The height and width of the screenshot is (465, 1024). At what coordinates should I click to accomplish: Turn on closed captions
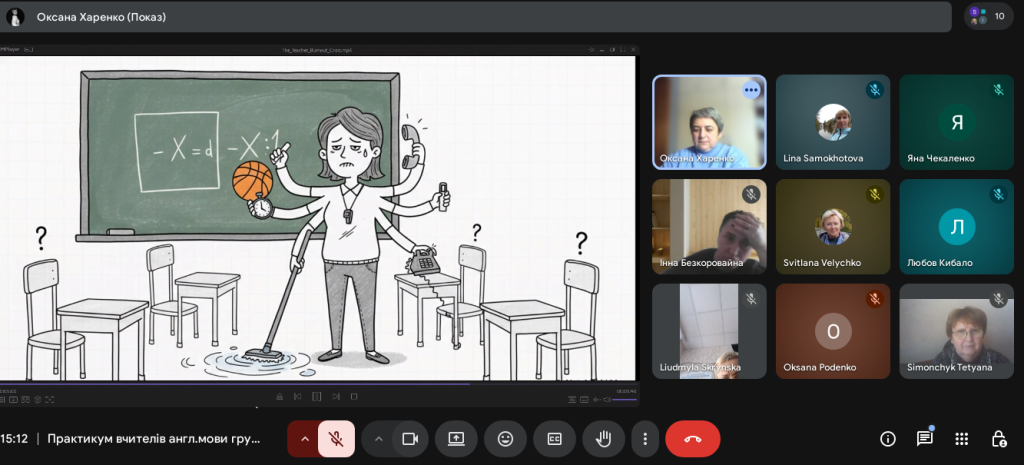554,438
